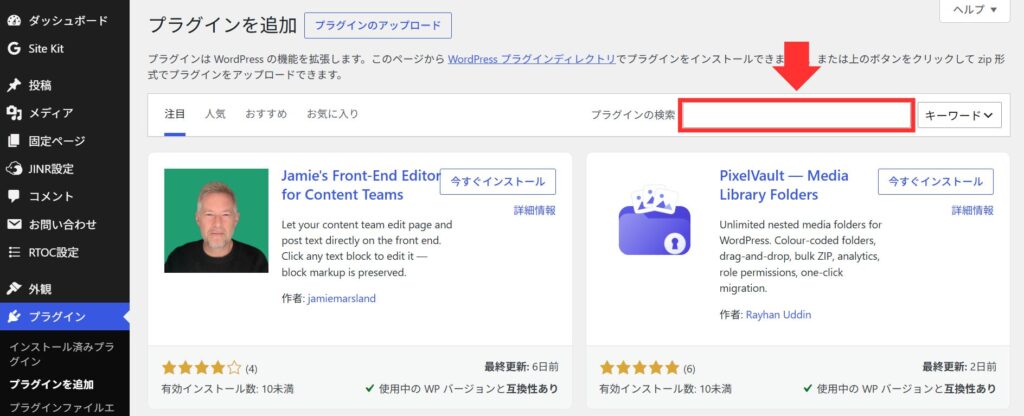Click the five-star rating of PixelVault
The image size is (1024, 416).
point(639,367)
